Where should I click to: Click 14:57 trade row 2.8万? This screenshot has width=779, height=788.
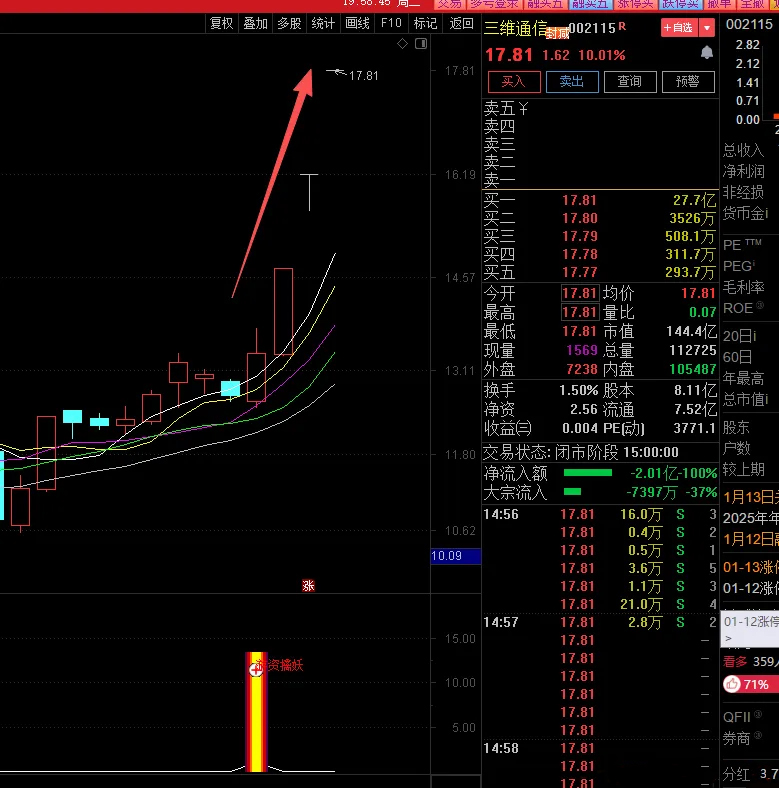point(600,622)
